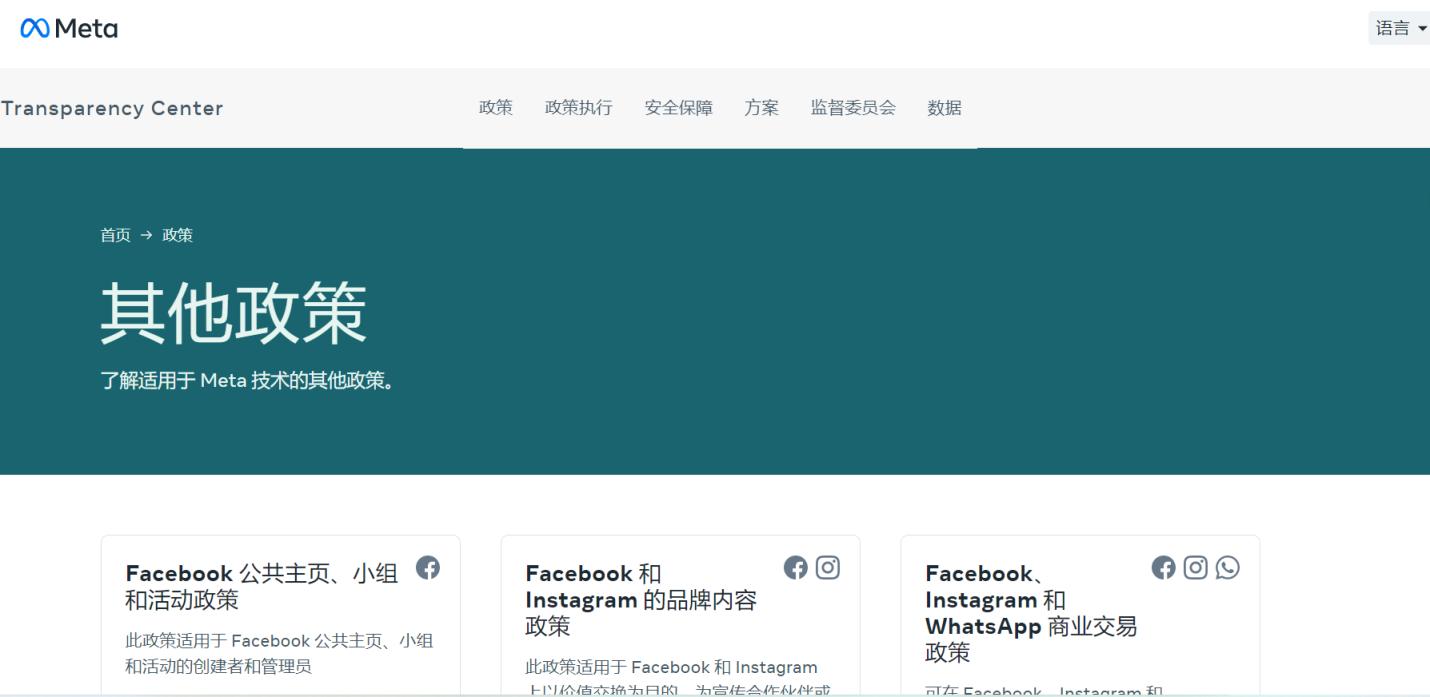Select 政策执行 in the navigation bar
Image resolution: width=1430 pixels, height=697 pixels.
(x=579, y=107)
